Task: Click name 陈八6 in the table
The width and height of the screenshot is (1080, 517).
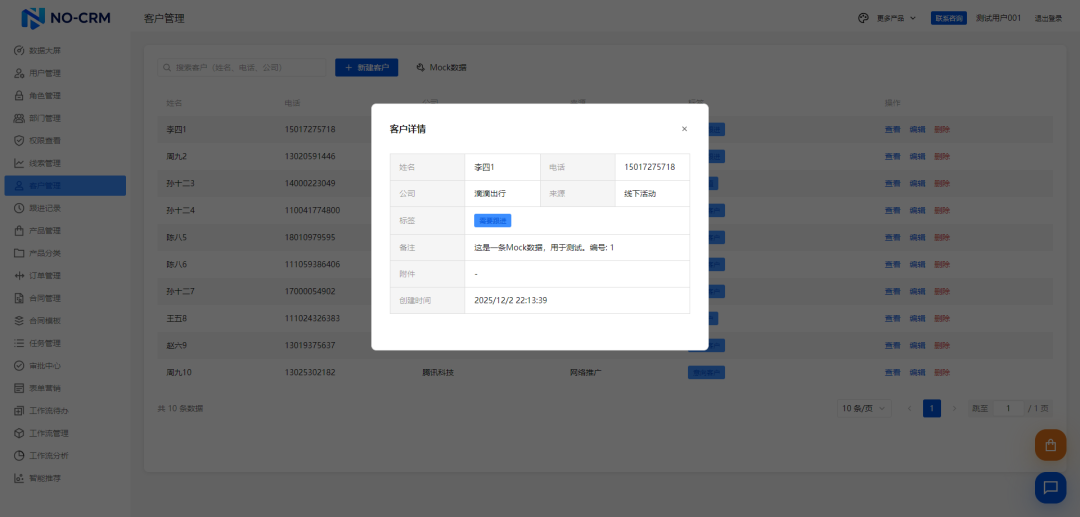Action: 177,264
